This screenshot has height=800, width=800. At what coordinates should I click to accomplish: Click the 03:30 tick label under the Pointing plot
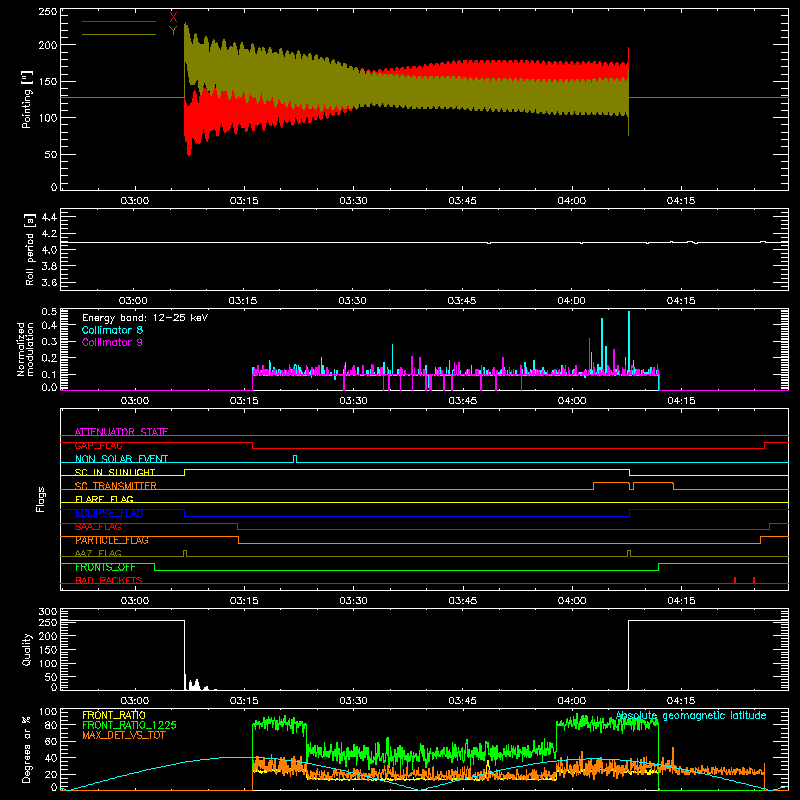[x=353, y=201]
